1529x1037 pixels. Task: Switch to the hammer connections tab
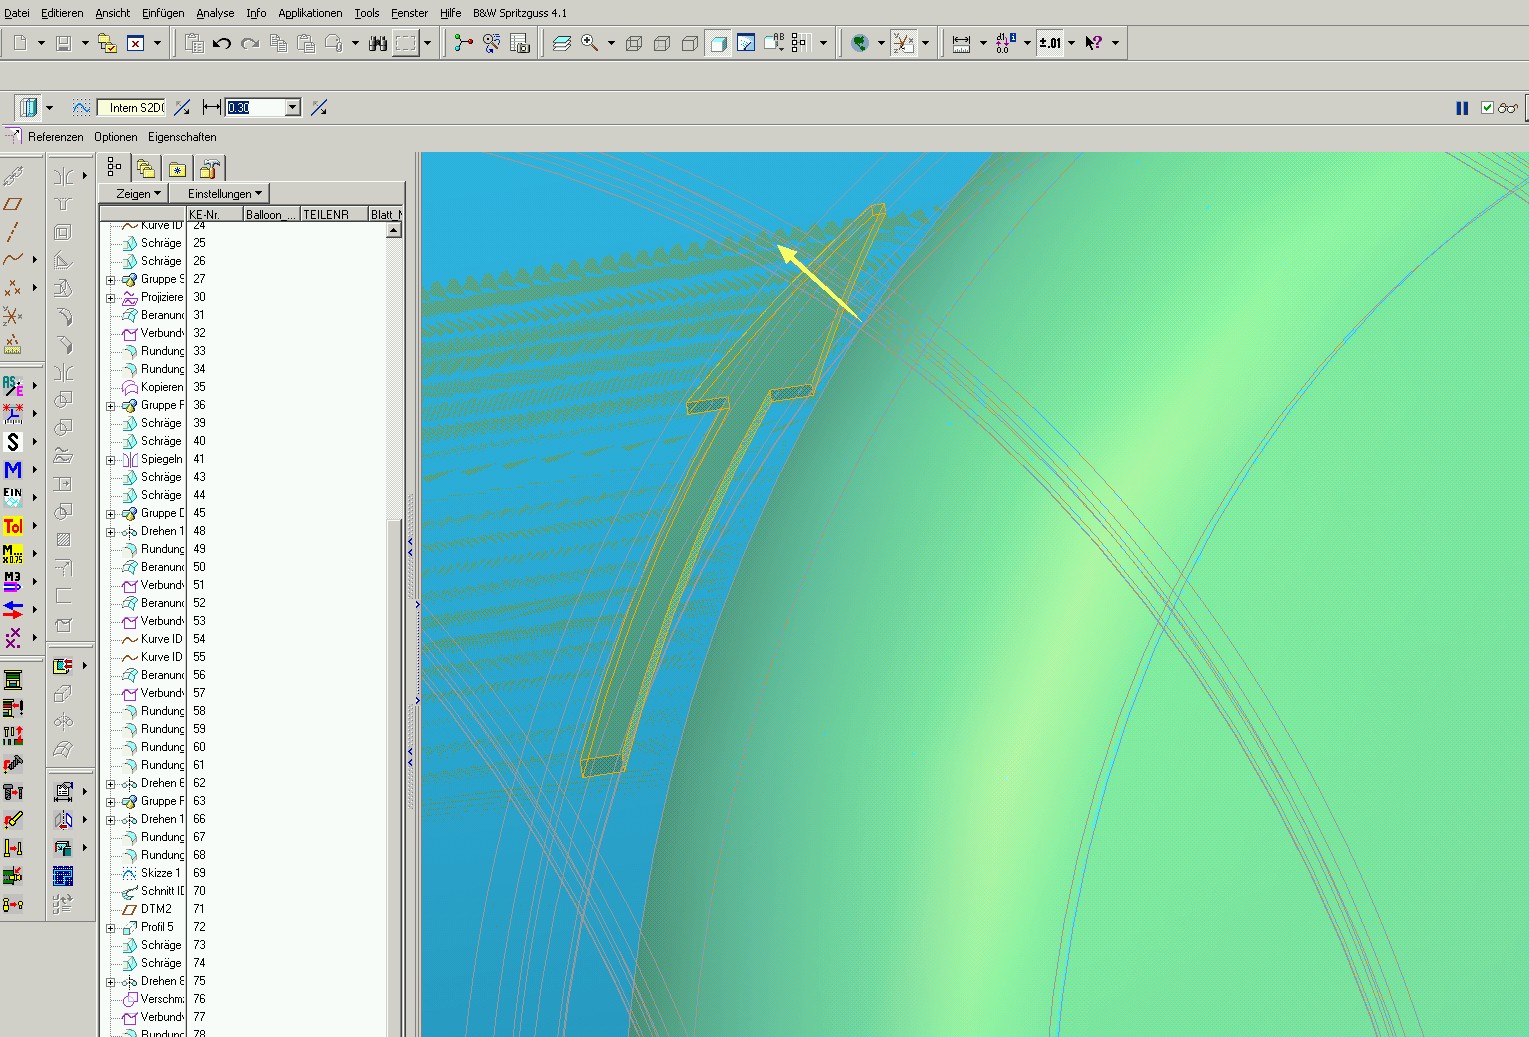(208, 169)
